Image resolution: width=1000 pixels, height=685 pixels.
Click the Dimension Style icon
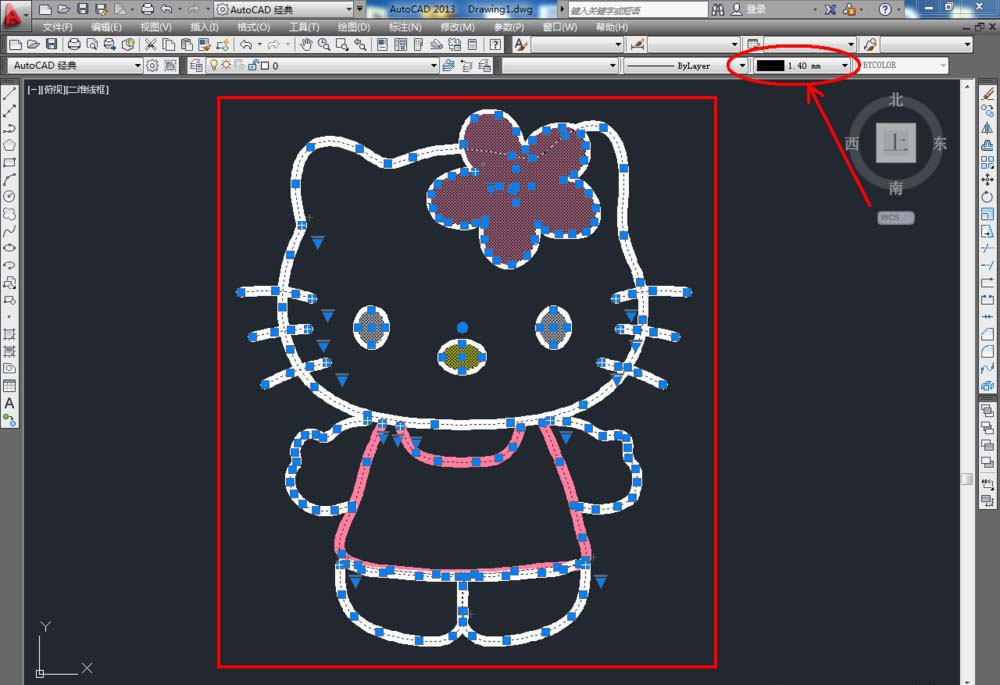[x=636, y=45]
